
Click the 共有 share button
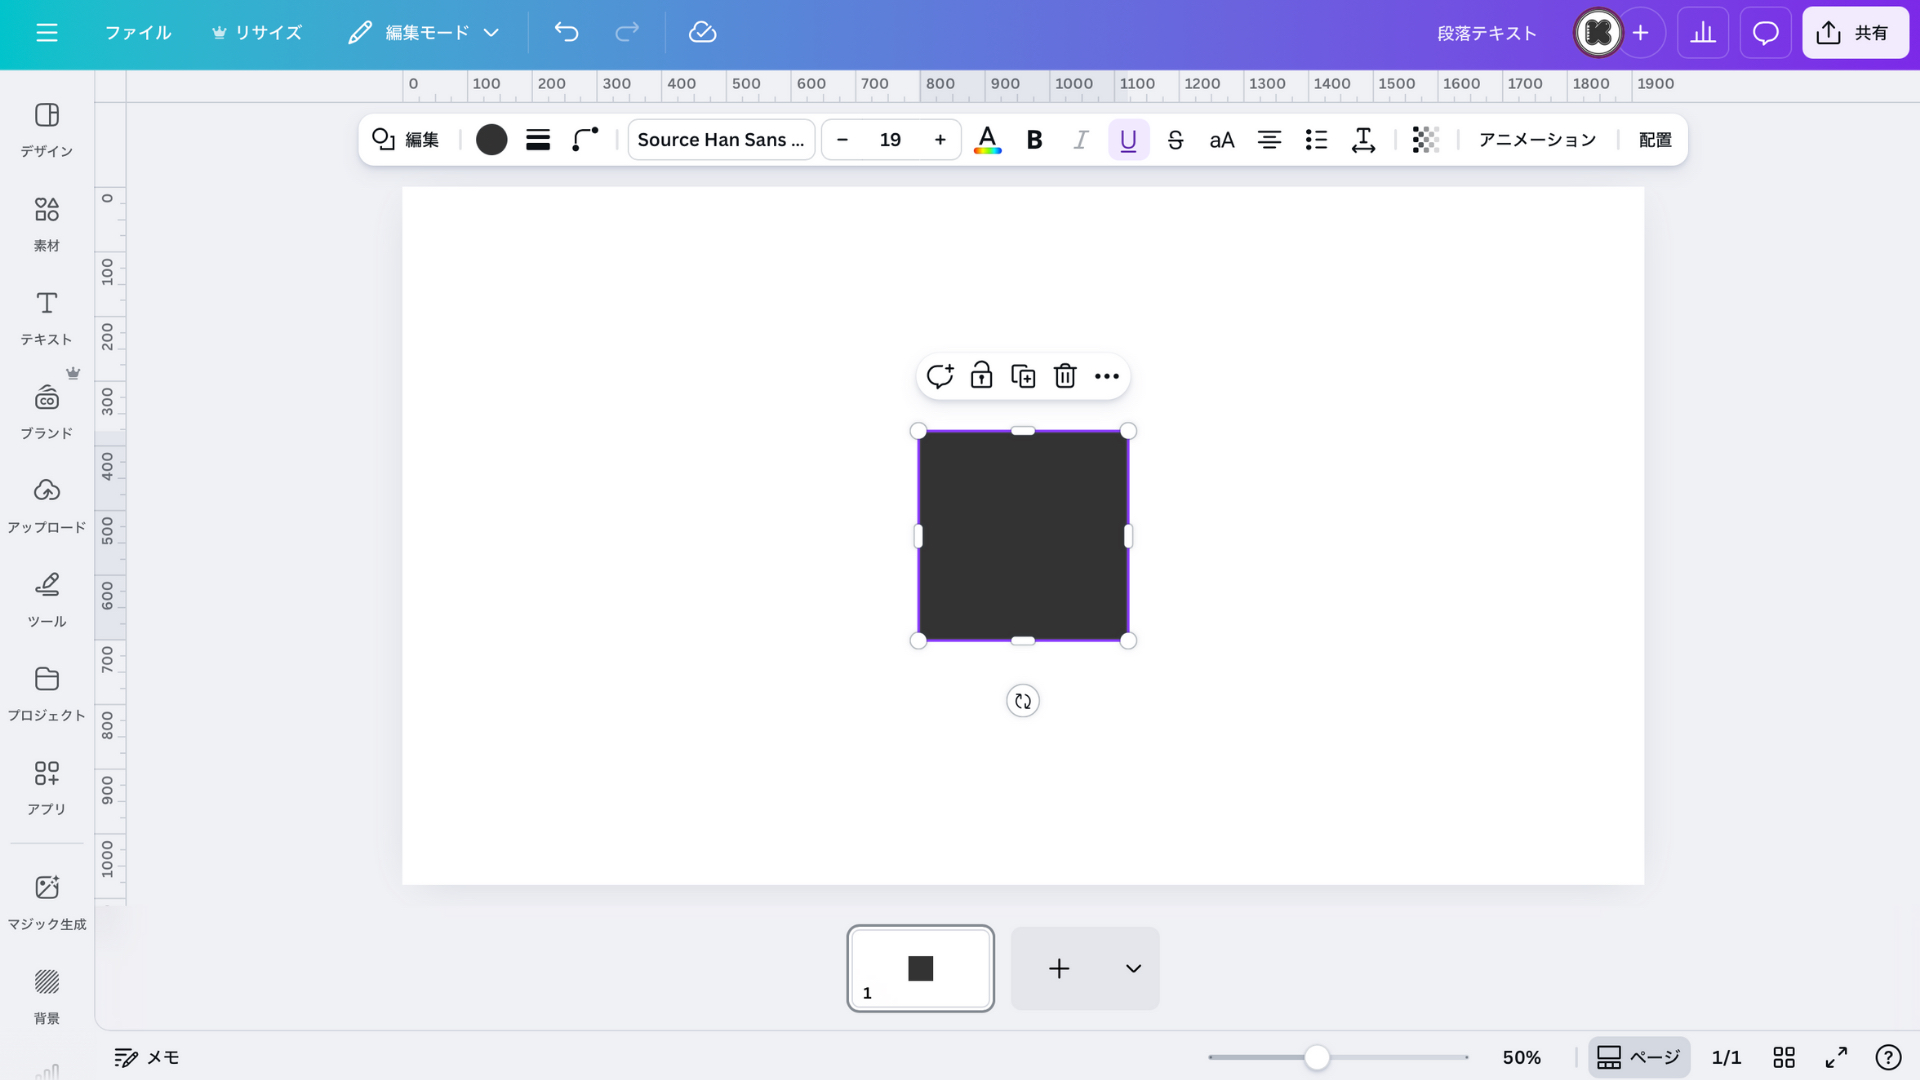pyautogui.click(x=1855, y=32)
